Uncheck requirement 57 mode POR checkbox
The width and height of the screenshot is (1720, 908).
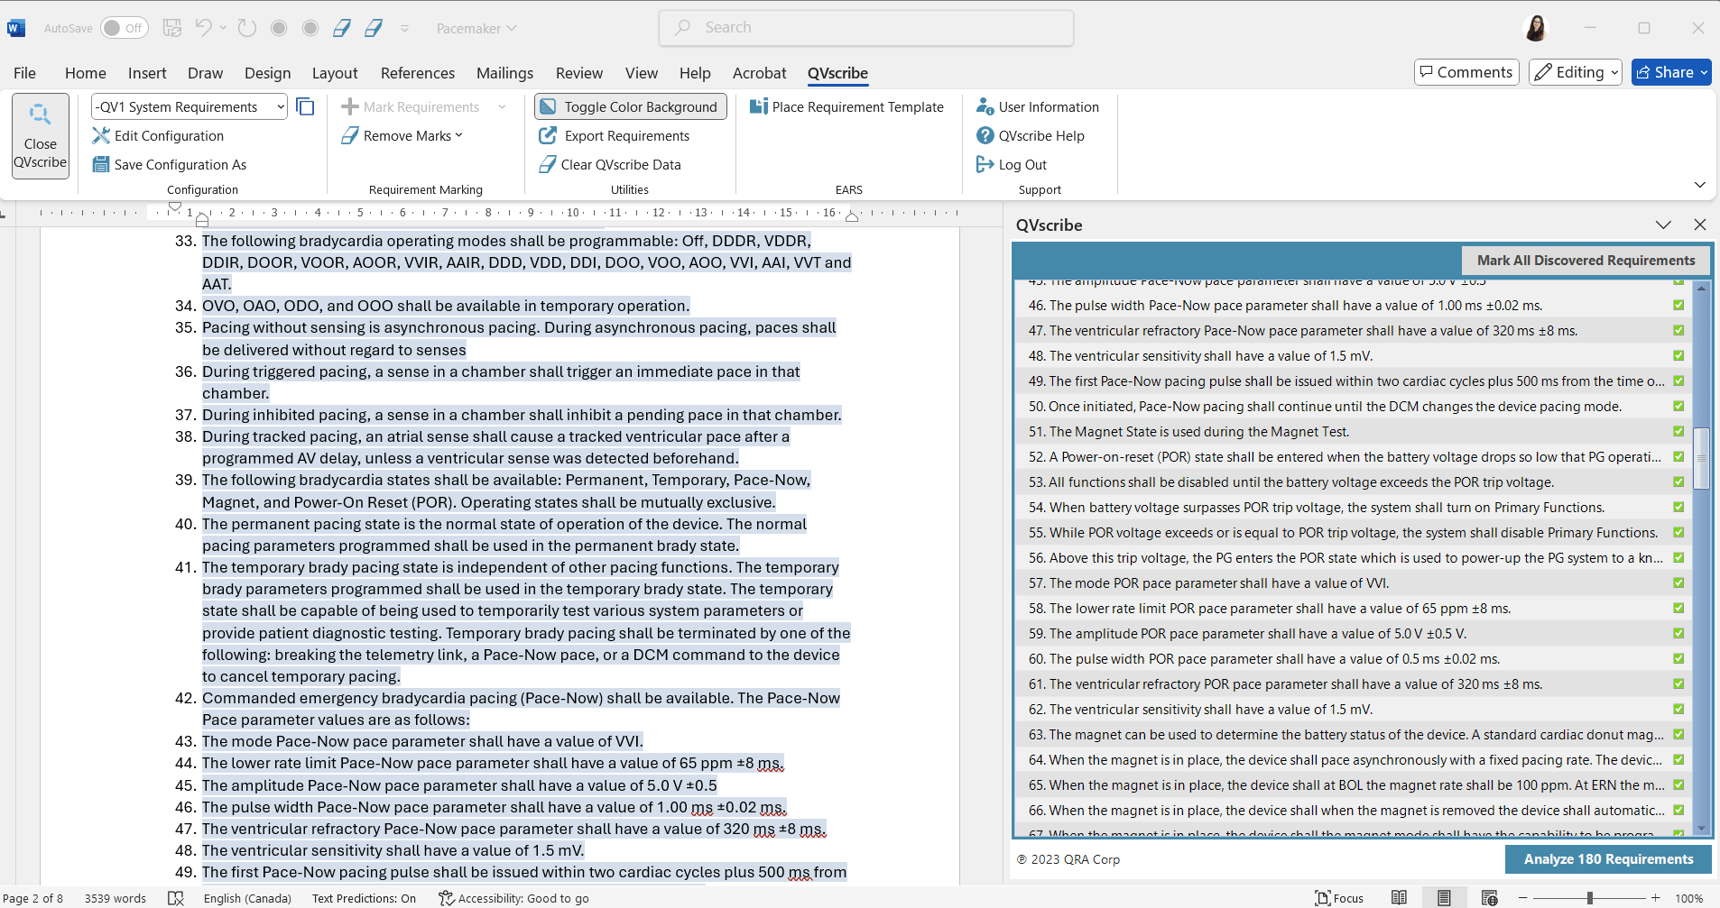pos(1678,583)
